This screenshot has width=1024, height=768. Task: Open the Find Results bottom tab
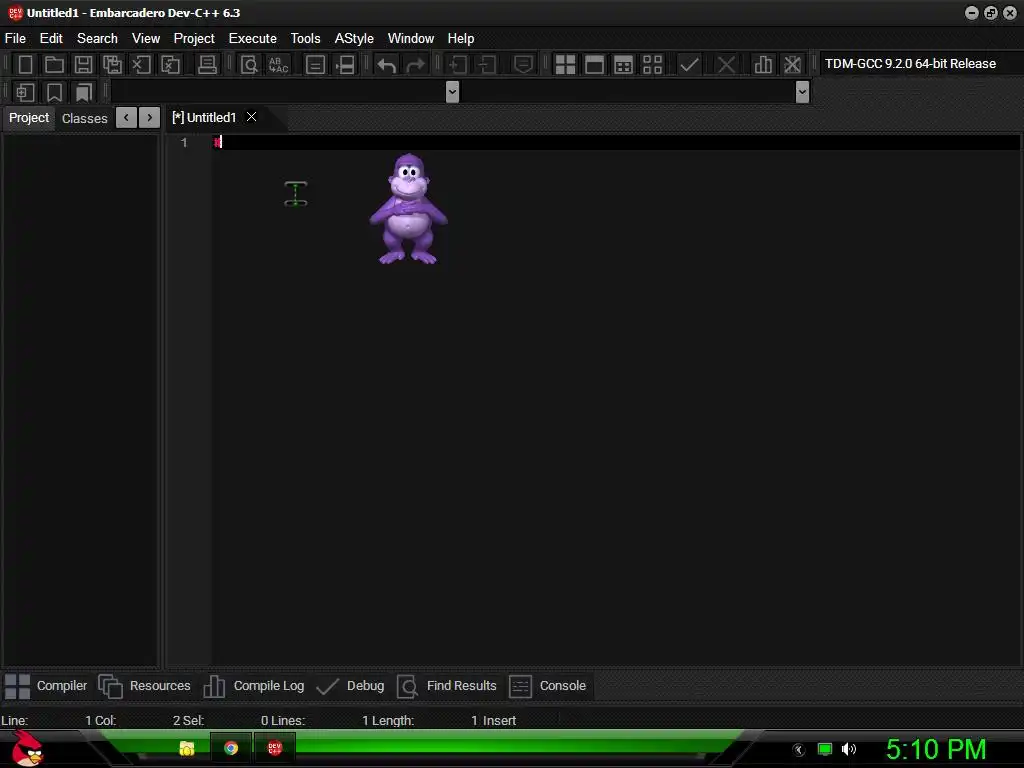pos(447,686)
